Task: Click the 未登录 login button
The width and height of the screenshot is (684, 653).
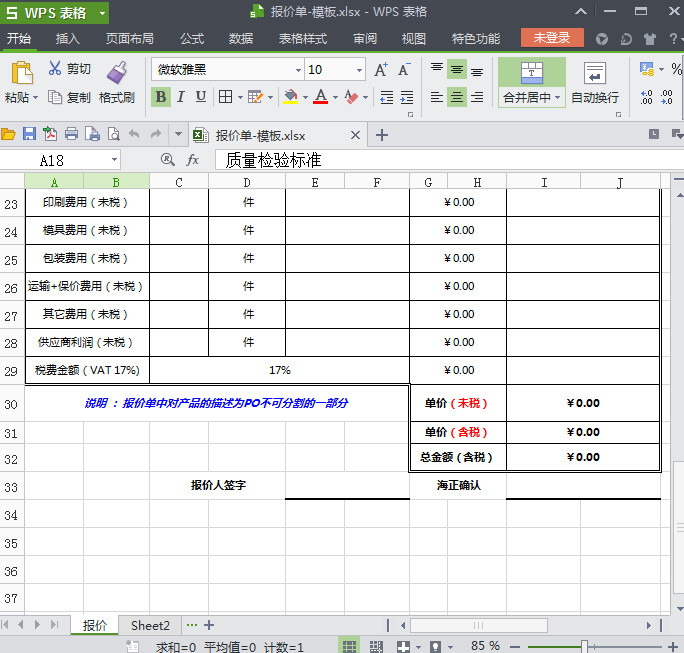Action: [552, 38]
